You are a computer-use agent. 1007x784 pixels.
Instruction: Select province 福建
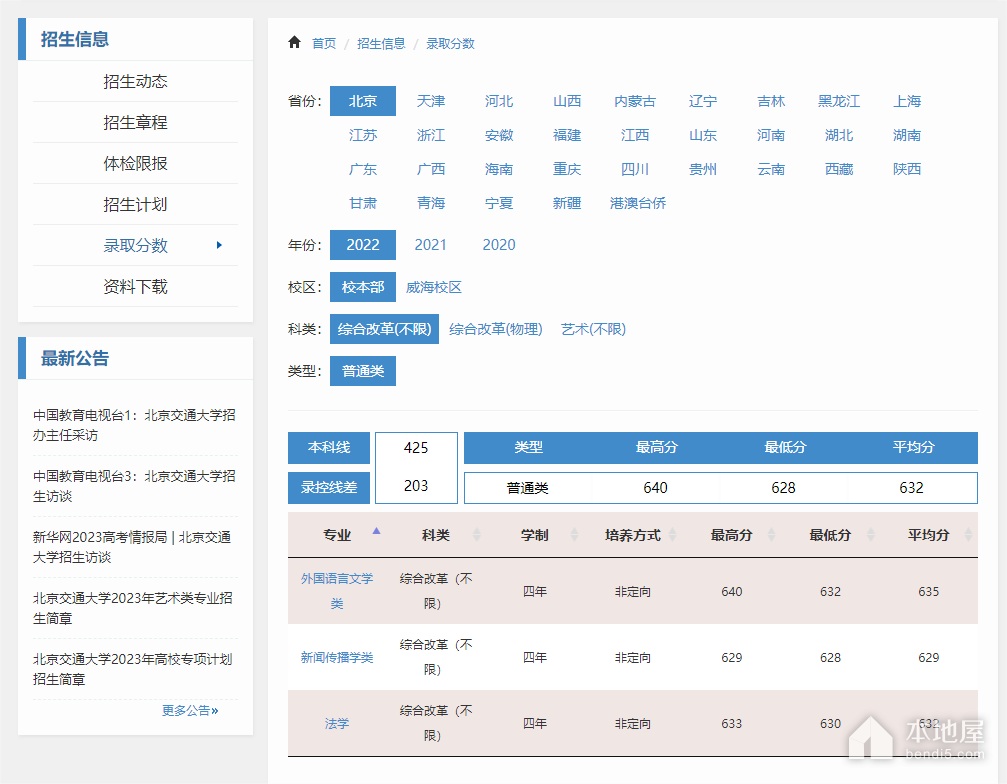coord(567,135)
